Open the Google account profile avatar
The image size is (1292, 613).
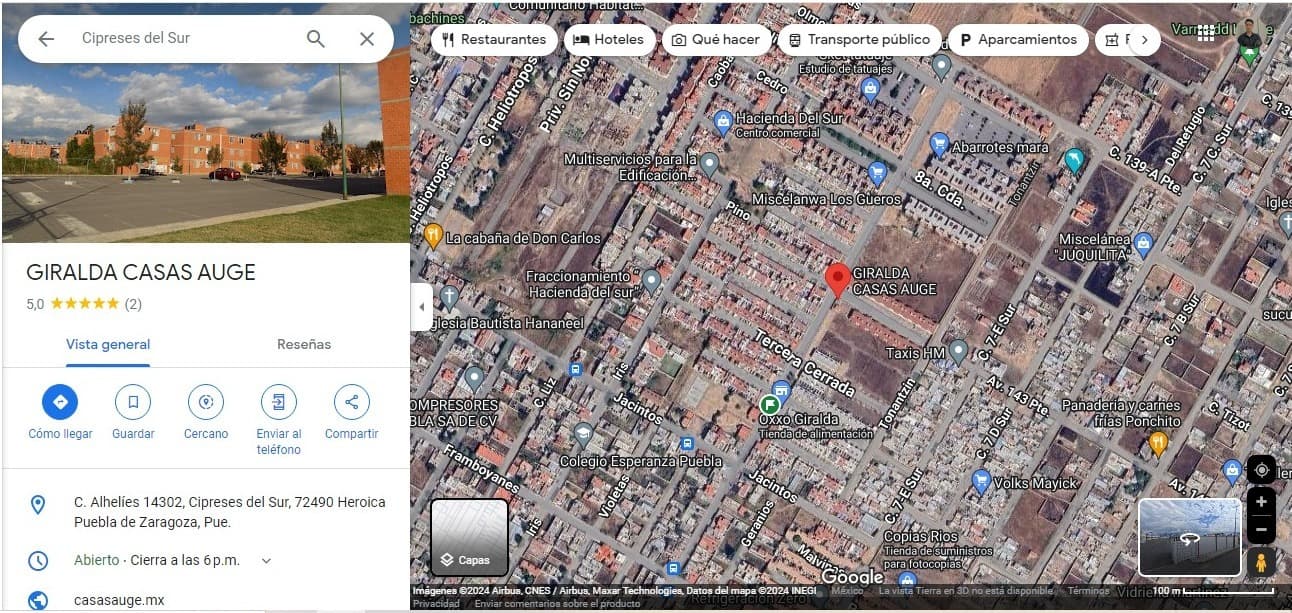(1249, 33)
